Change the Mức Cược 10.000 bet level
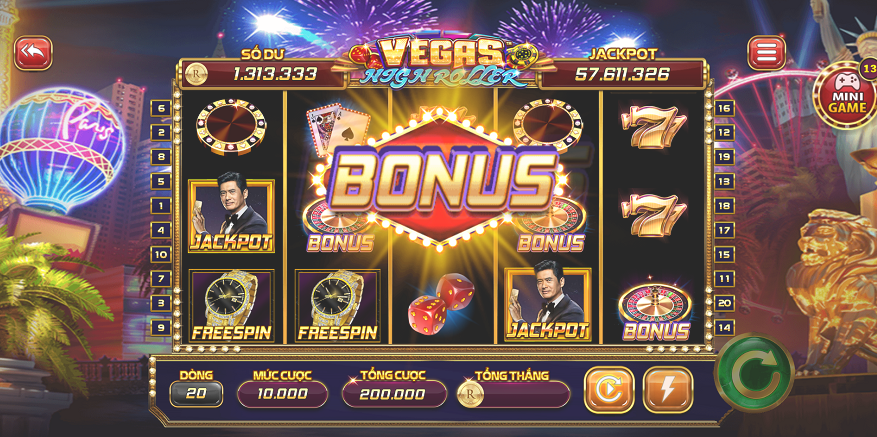 tap(282, 394)
